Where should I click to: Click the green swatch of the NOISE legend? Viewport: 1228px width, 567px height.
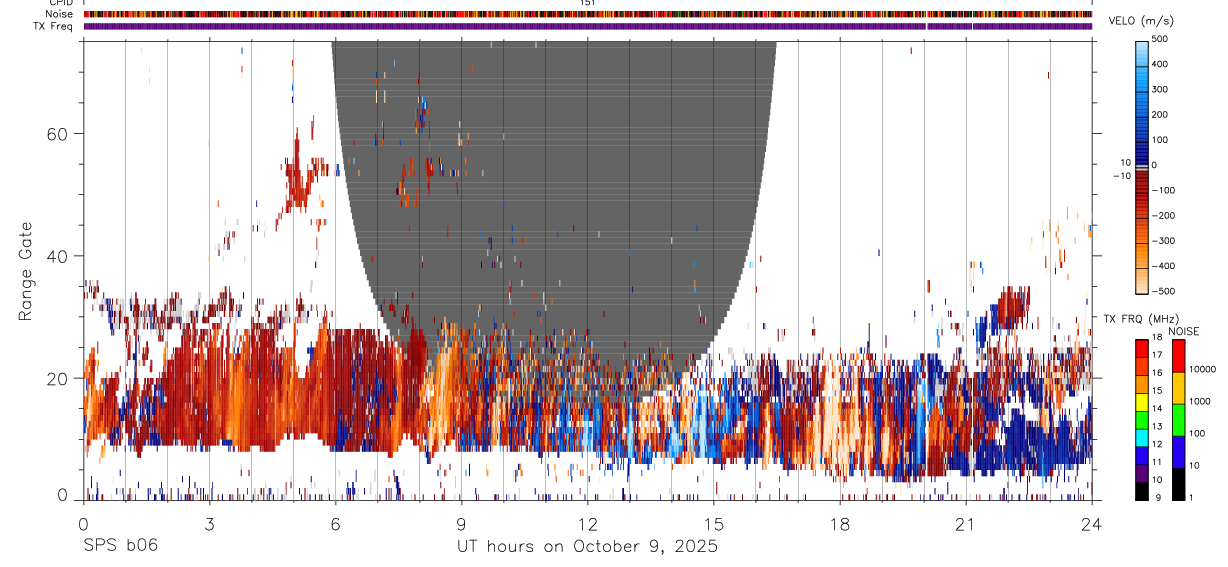coord(1177,420)
